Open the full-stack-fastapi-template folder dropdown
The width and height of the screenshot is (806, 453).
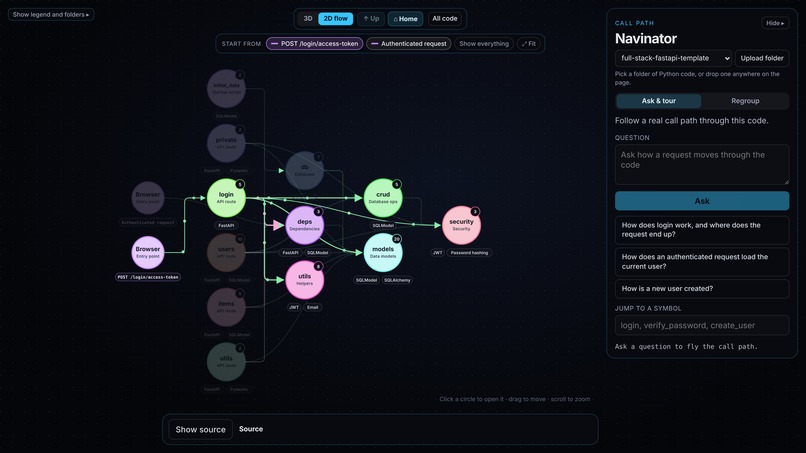tap(673, 58)
